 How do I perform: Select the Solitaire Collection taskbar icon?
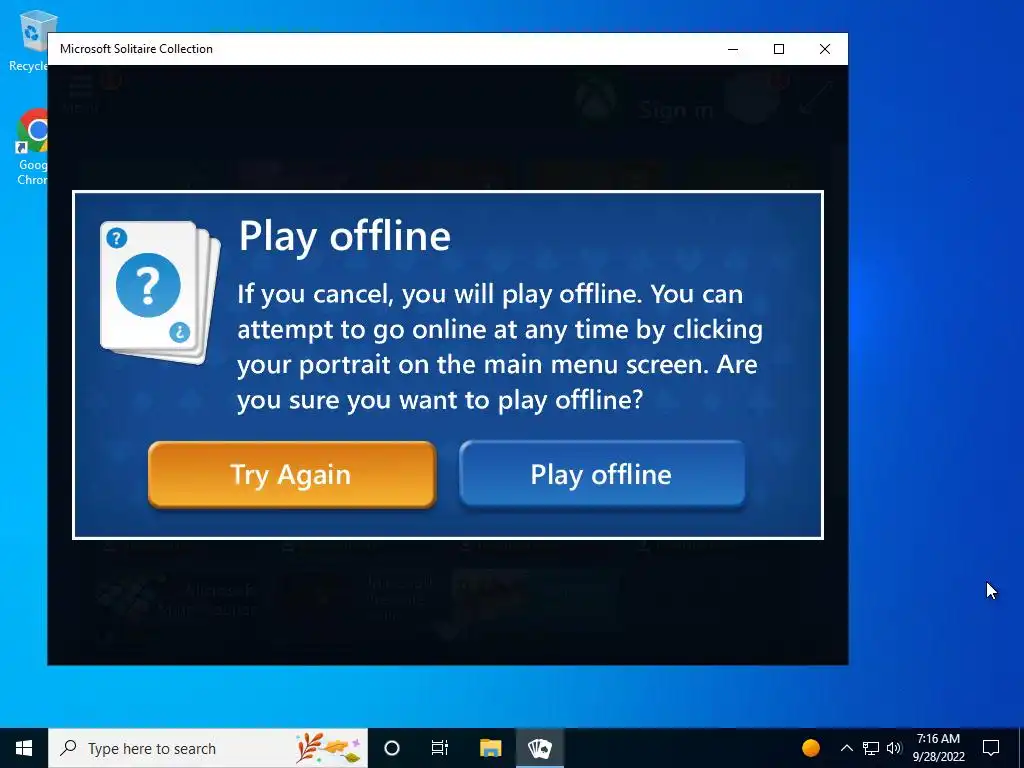point(540,748)
